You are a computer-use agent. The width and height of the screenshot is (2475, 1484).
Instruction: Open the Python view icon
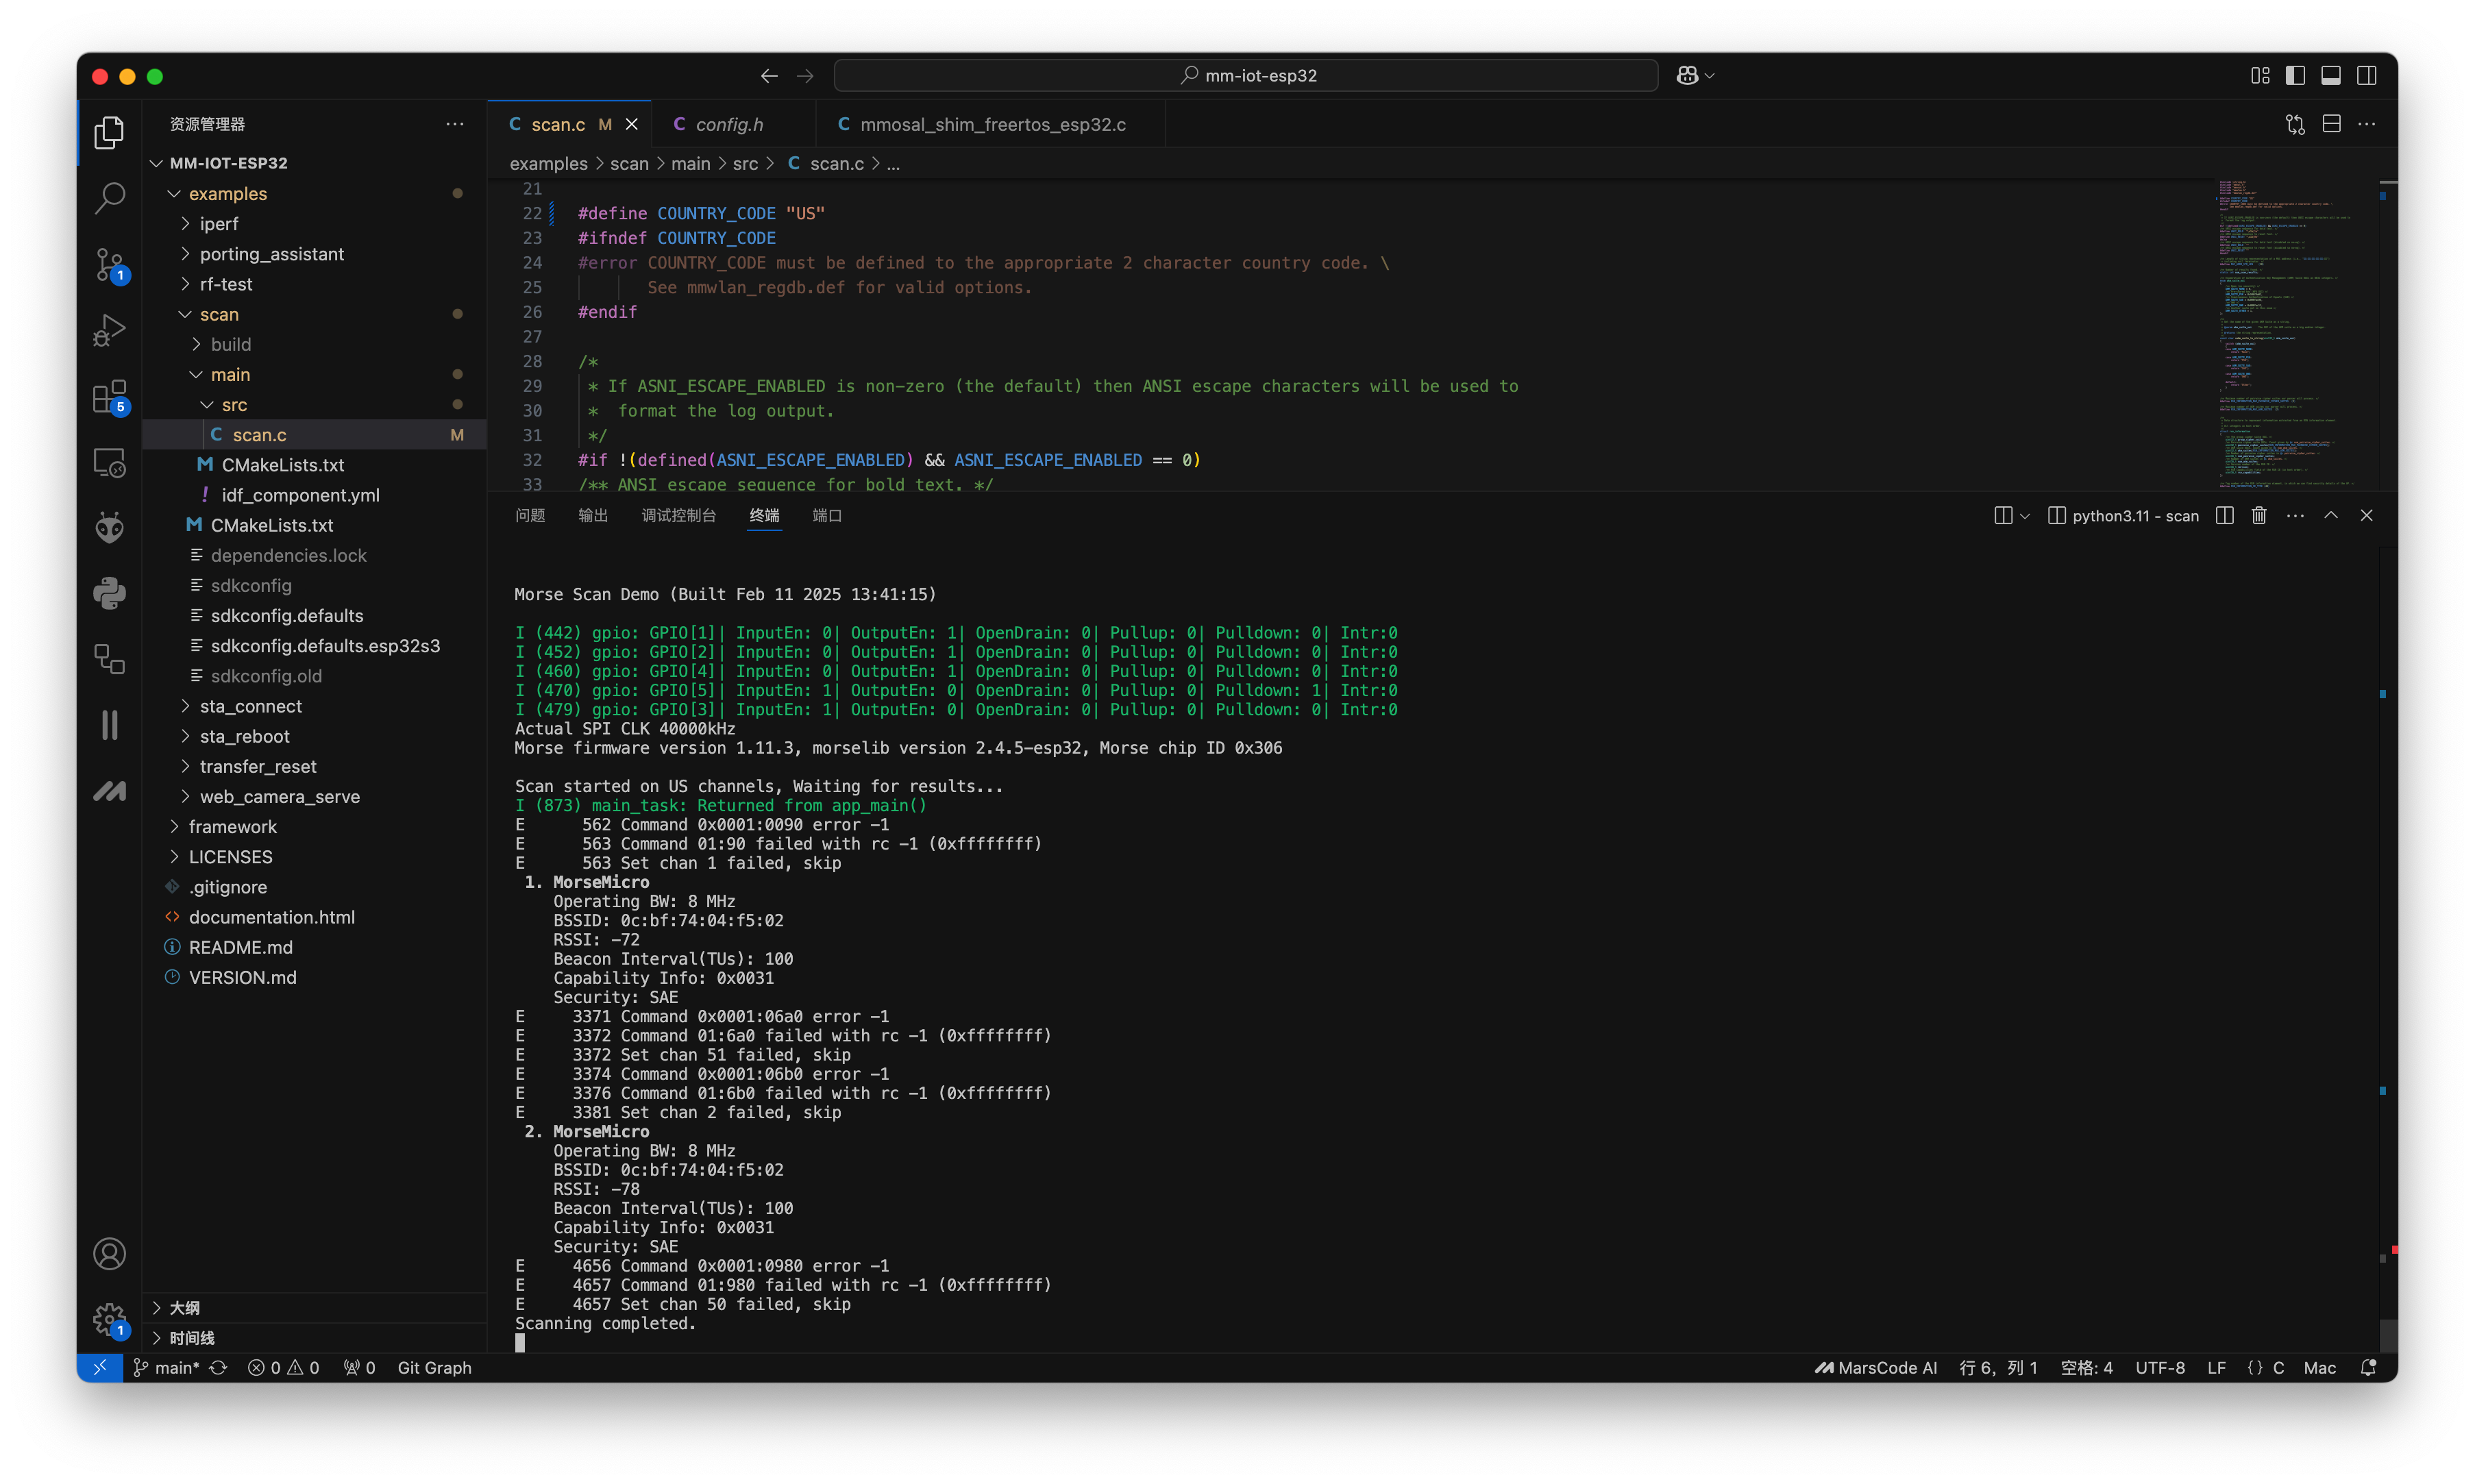tap(109, 593)
